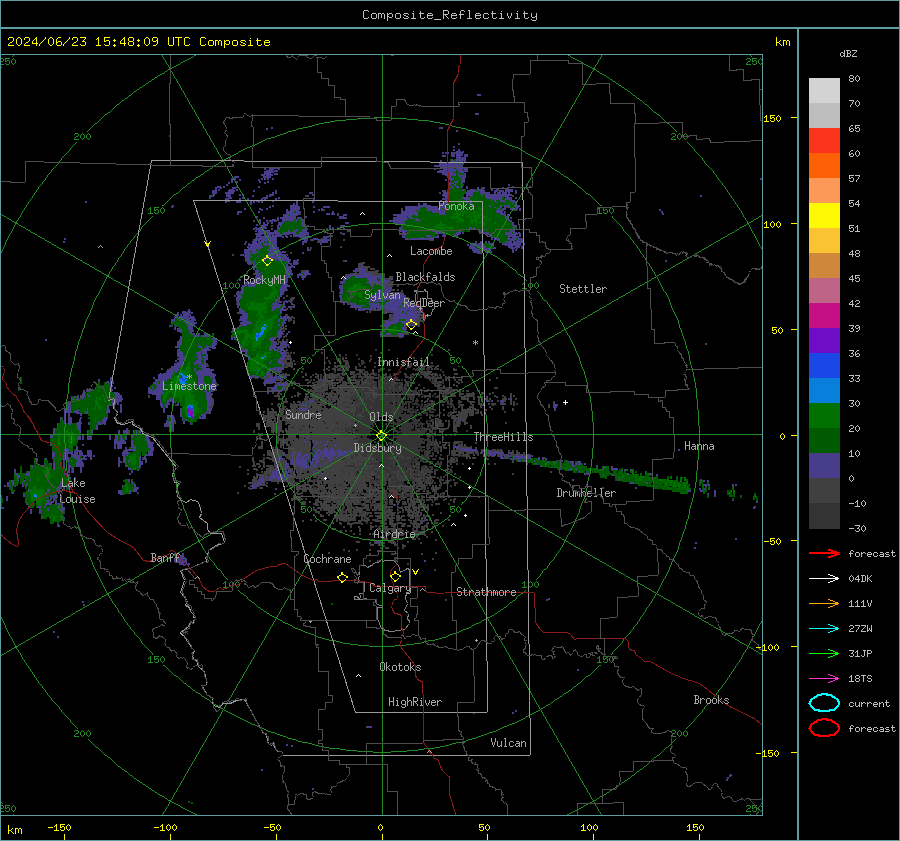Select the Strathmore label
Screen dimensions: 900x841
point(486,592)
